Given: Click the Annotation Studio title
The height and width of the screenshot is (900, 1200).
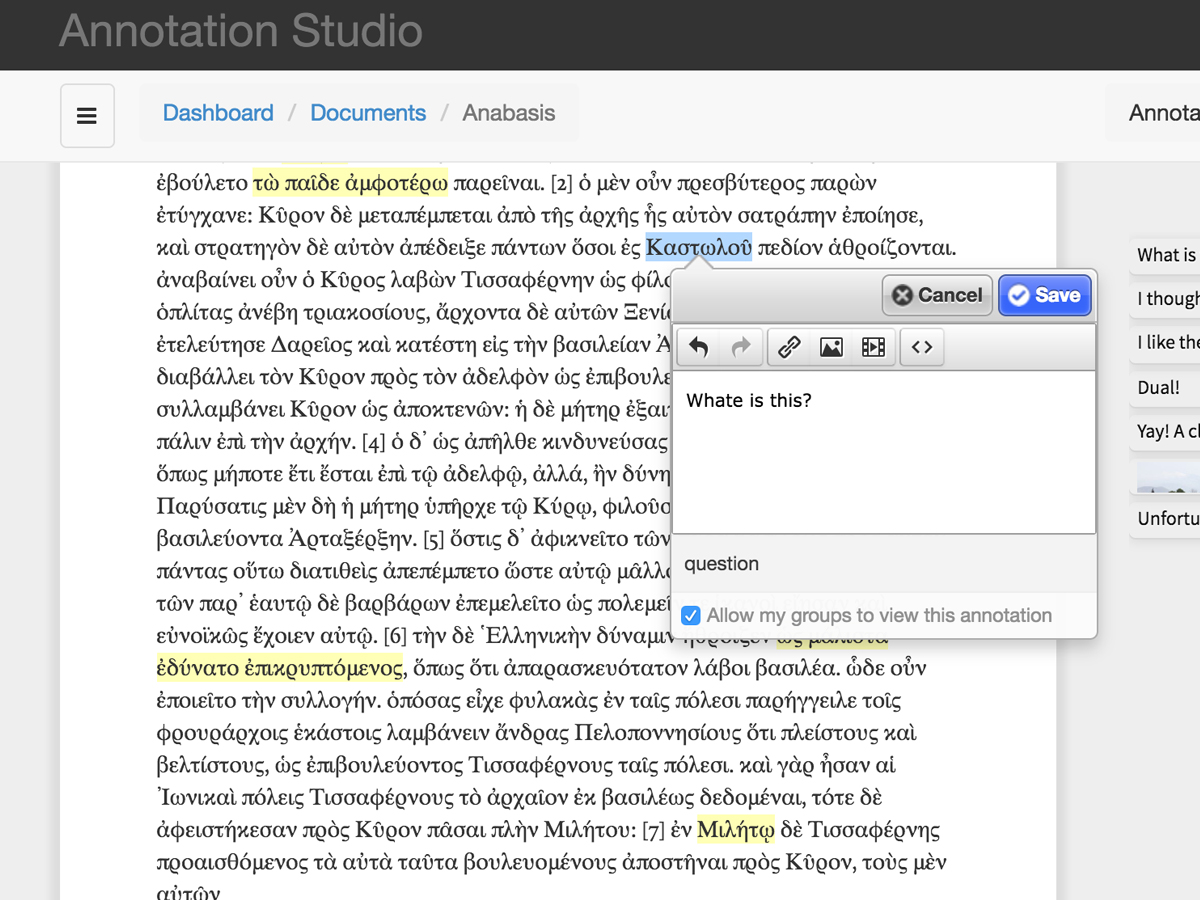Looking at the screenshot, I should coord(241,31).
